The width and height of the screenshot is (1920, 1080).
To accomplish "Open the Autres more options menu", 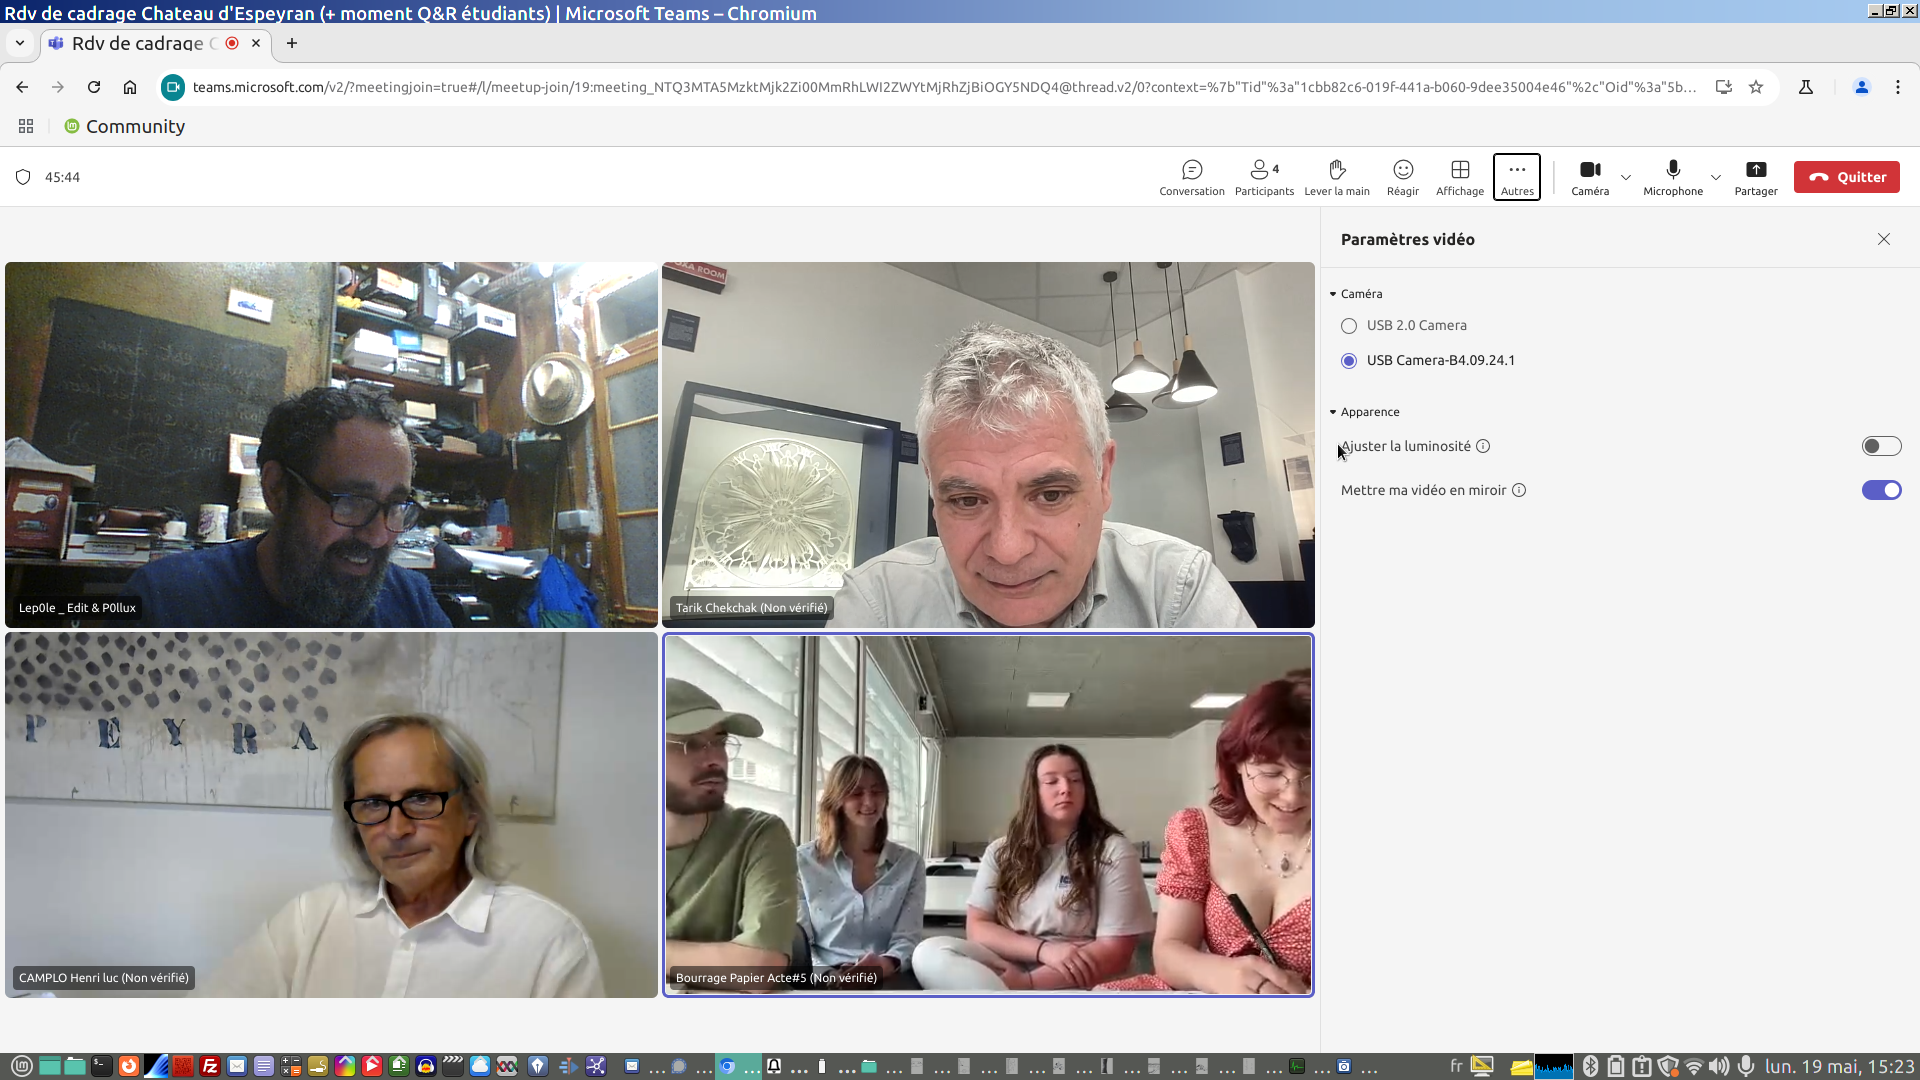I will click(1516, 177).
